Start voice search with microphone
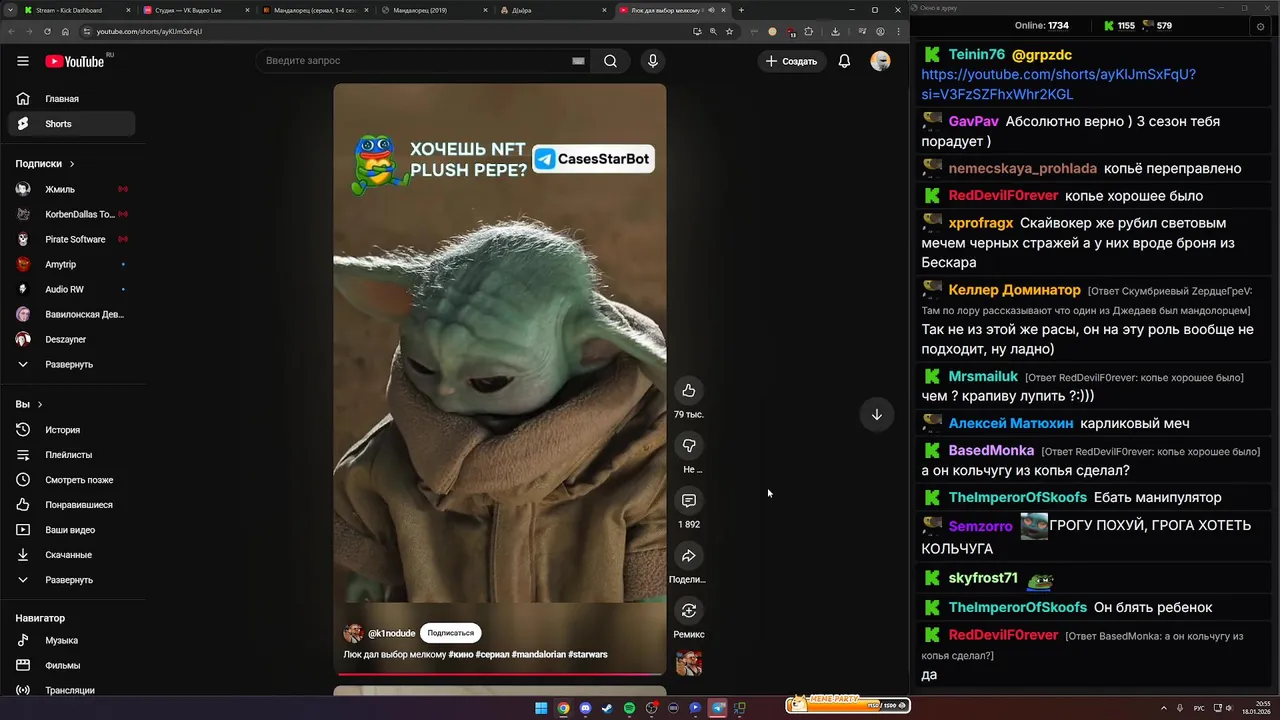1280x720 pixels. click(653, 61)
